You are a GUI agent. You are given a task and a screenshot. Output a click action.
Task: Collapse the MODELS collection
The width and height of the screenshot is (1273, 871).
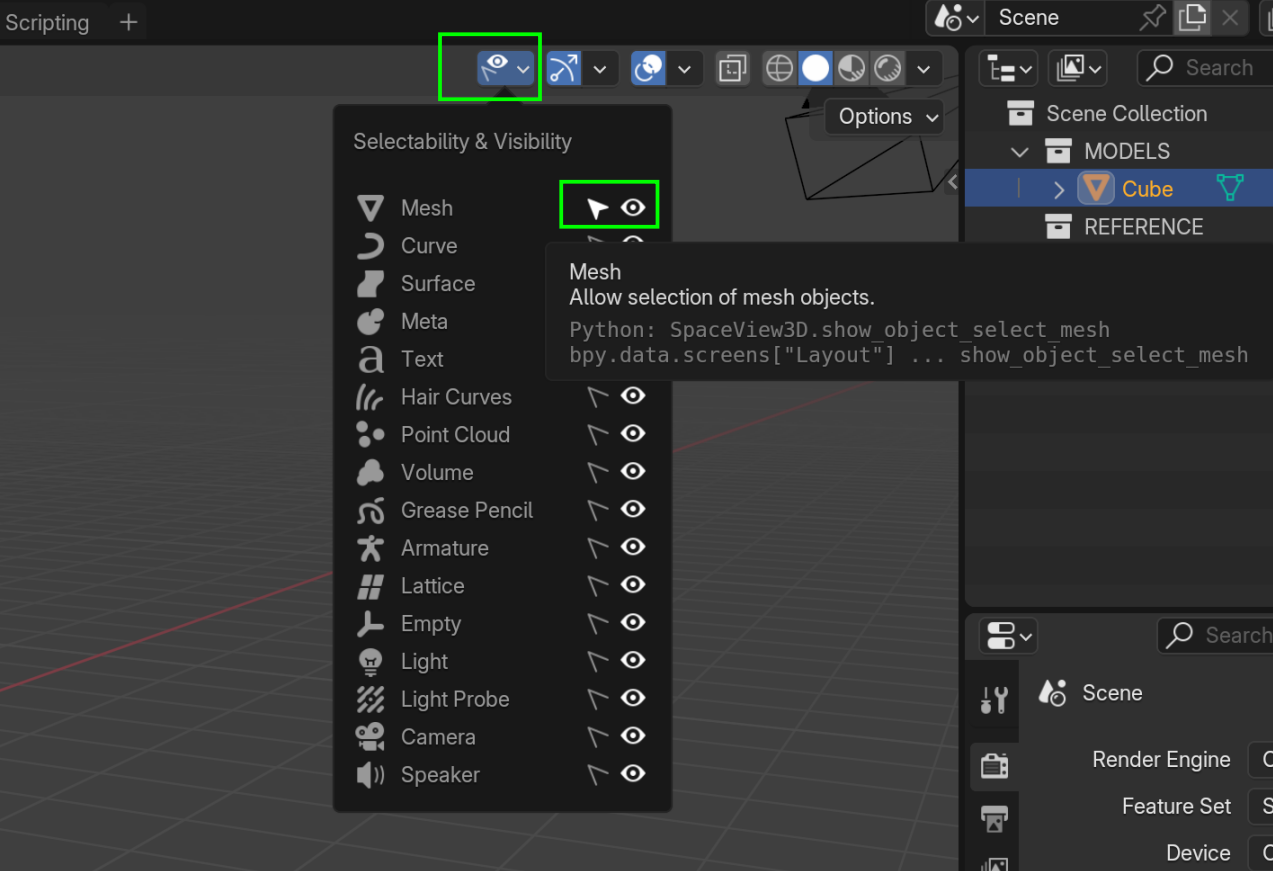pos(1017,150)
